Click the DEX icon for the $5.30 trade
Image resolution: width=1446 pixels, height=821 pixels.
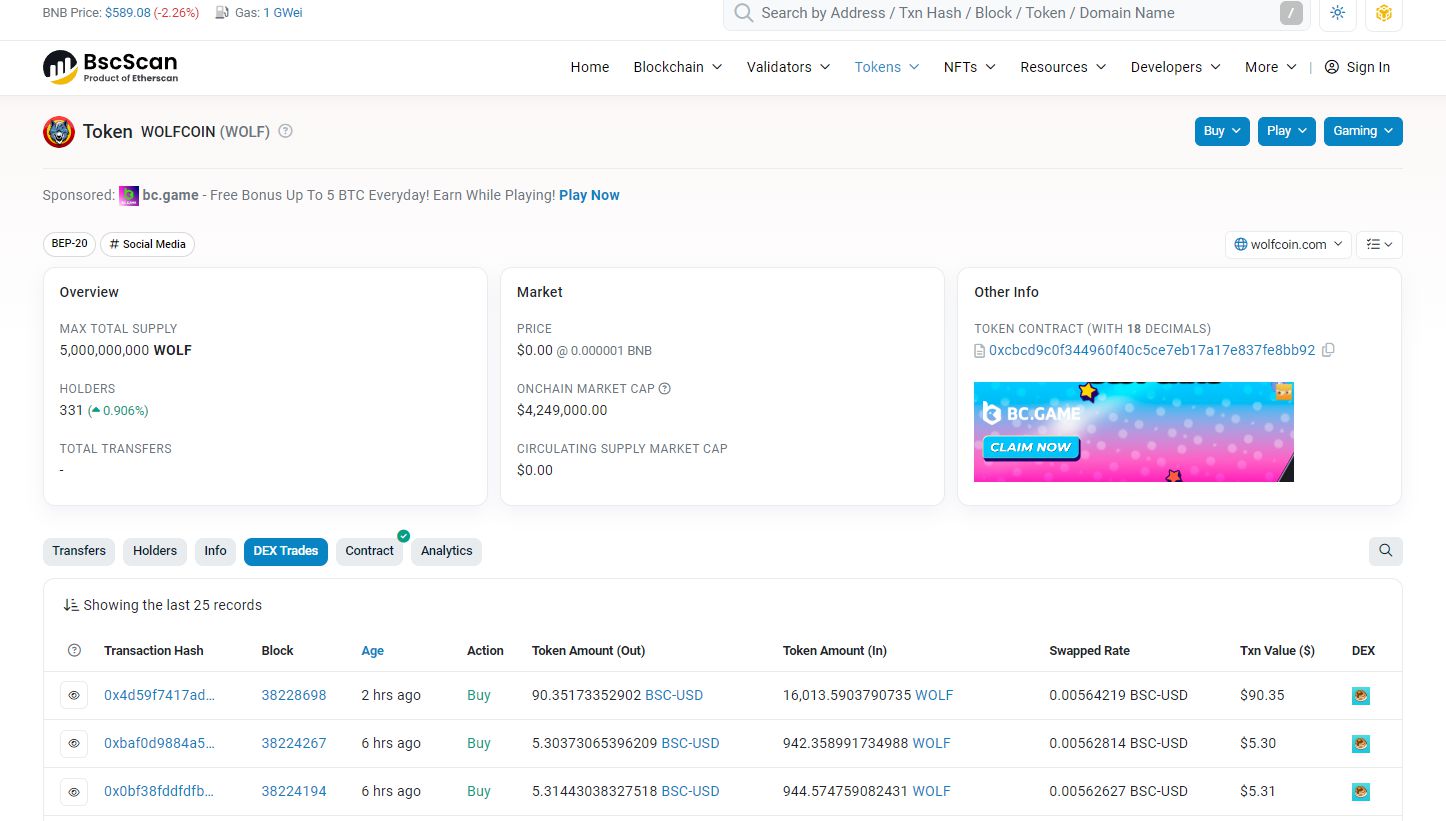click(x=1360, y=744)
